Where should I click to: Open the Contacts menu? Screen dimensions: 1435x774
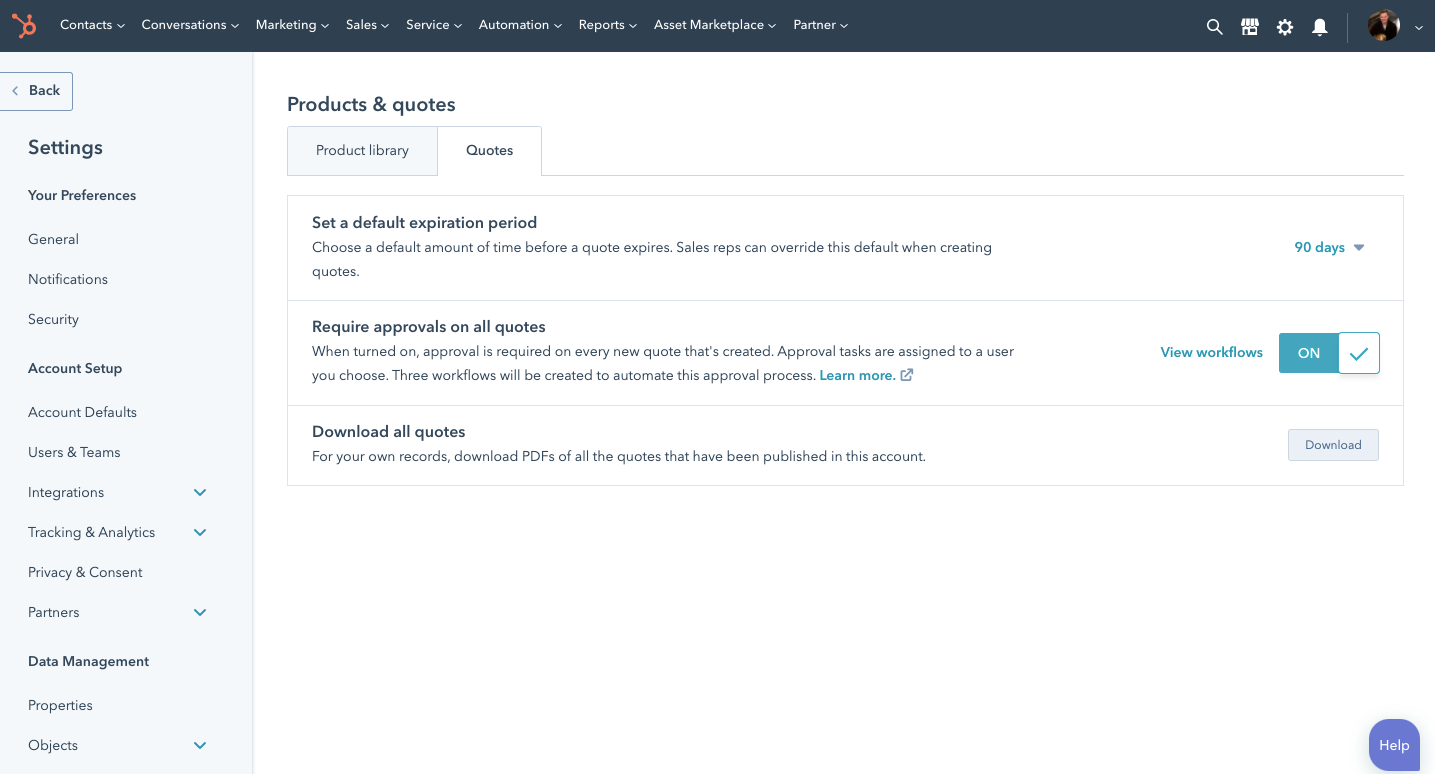pos(92,25)
